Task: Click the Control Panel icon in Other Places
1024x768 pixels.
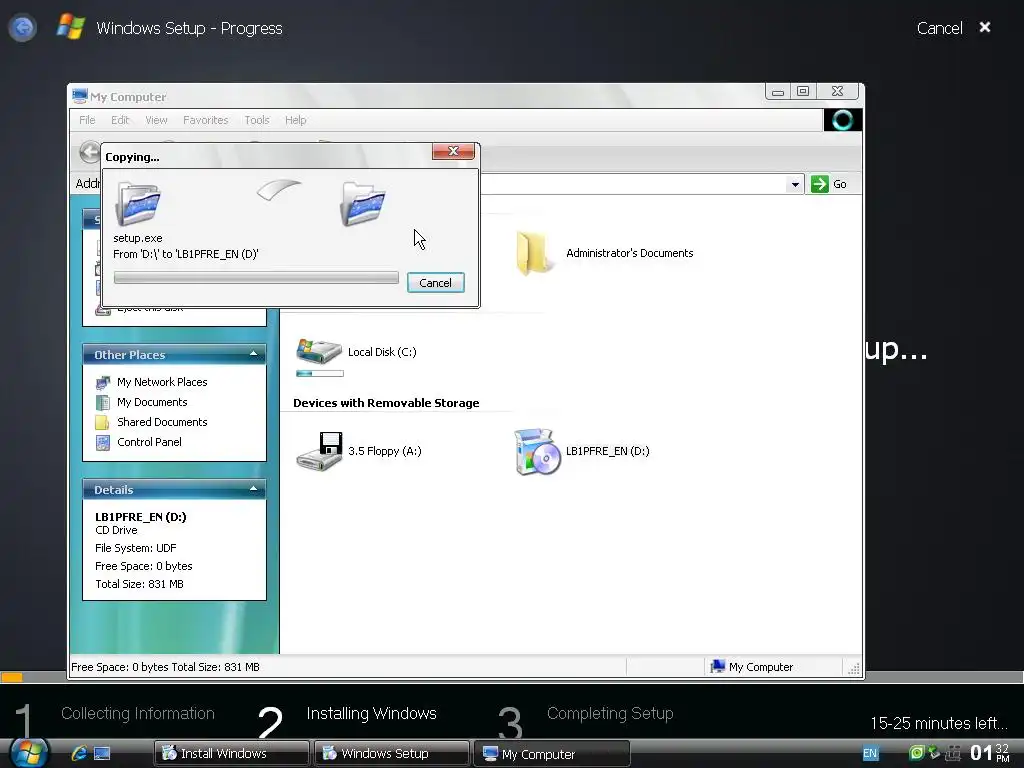Action: (x=103, y=443)
